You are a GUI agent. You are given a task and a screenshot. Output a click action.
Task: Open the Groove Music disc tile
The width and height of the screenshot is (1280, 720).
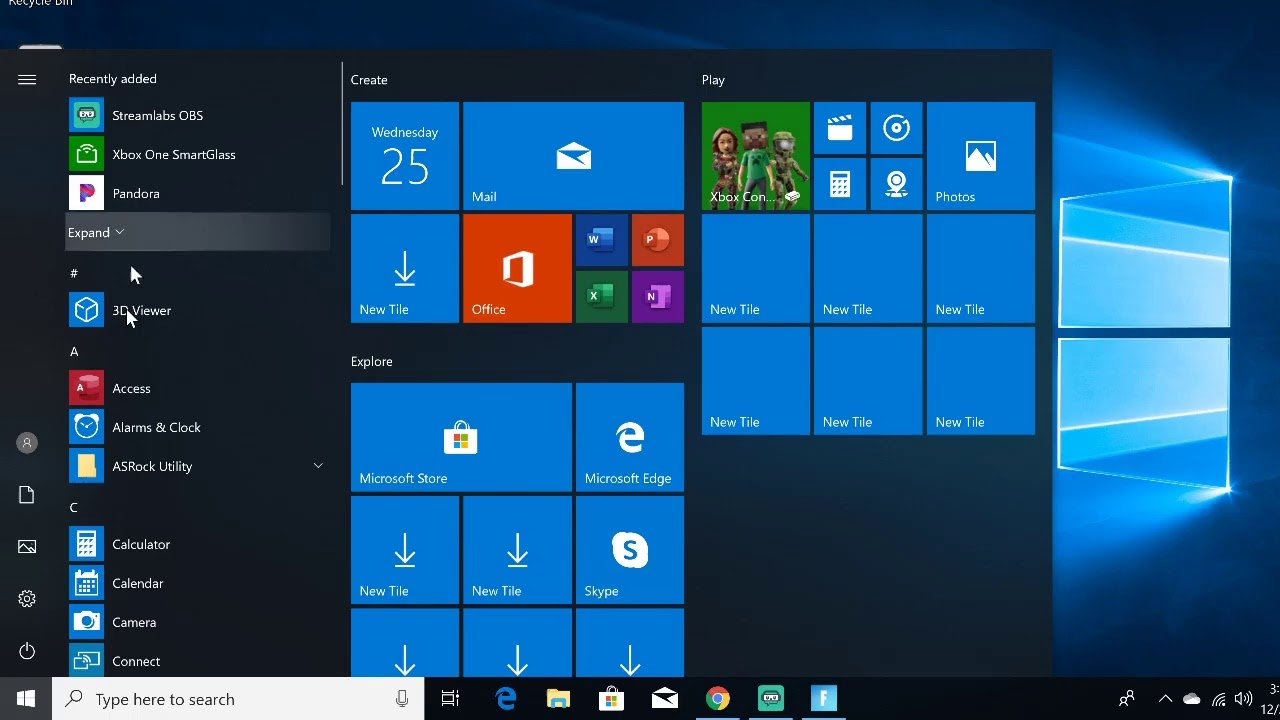896,128
